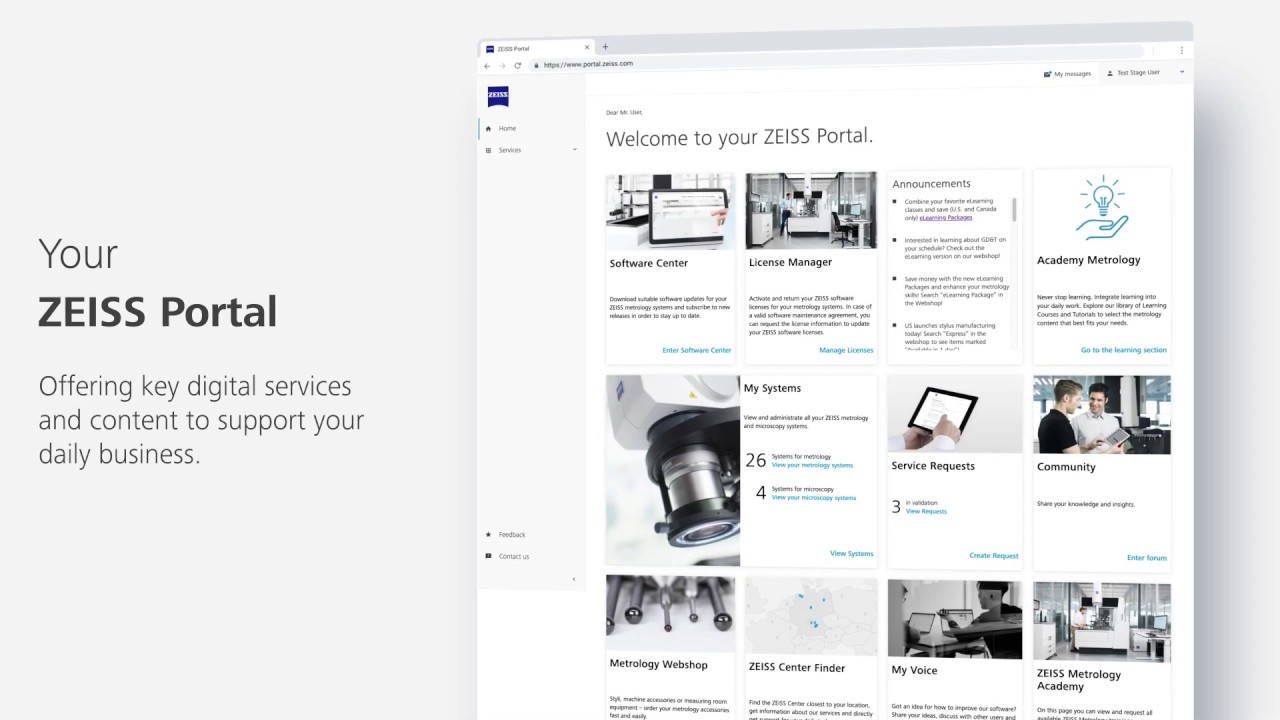Click the Service Requests heading
This screenshot has height=720, width=1280.
933,466
